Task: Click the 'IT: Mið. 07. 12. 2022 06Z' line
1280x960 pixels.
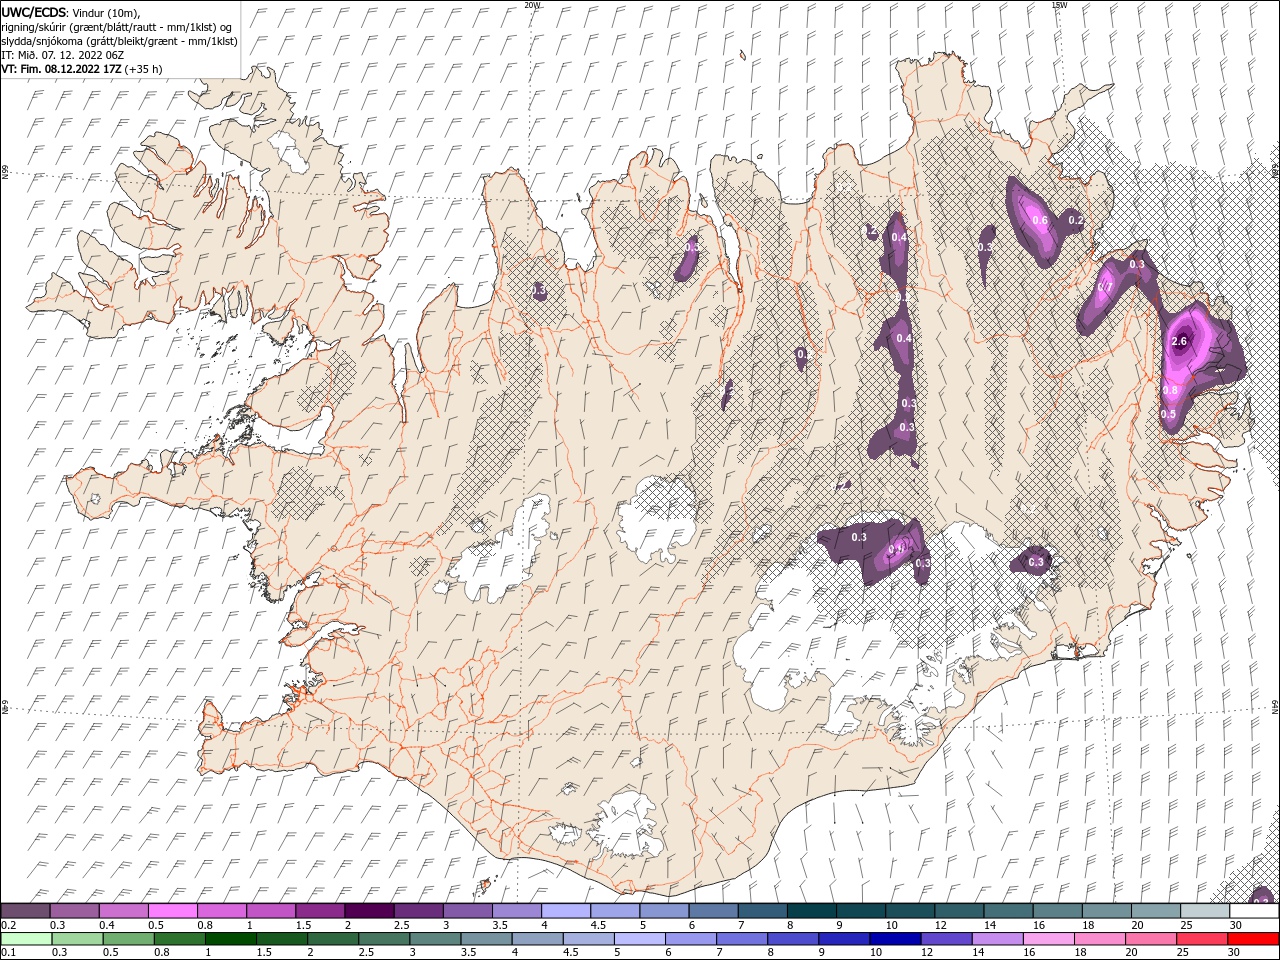Action: [62, 55]
